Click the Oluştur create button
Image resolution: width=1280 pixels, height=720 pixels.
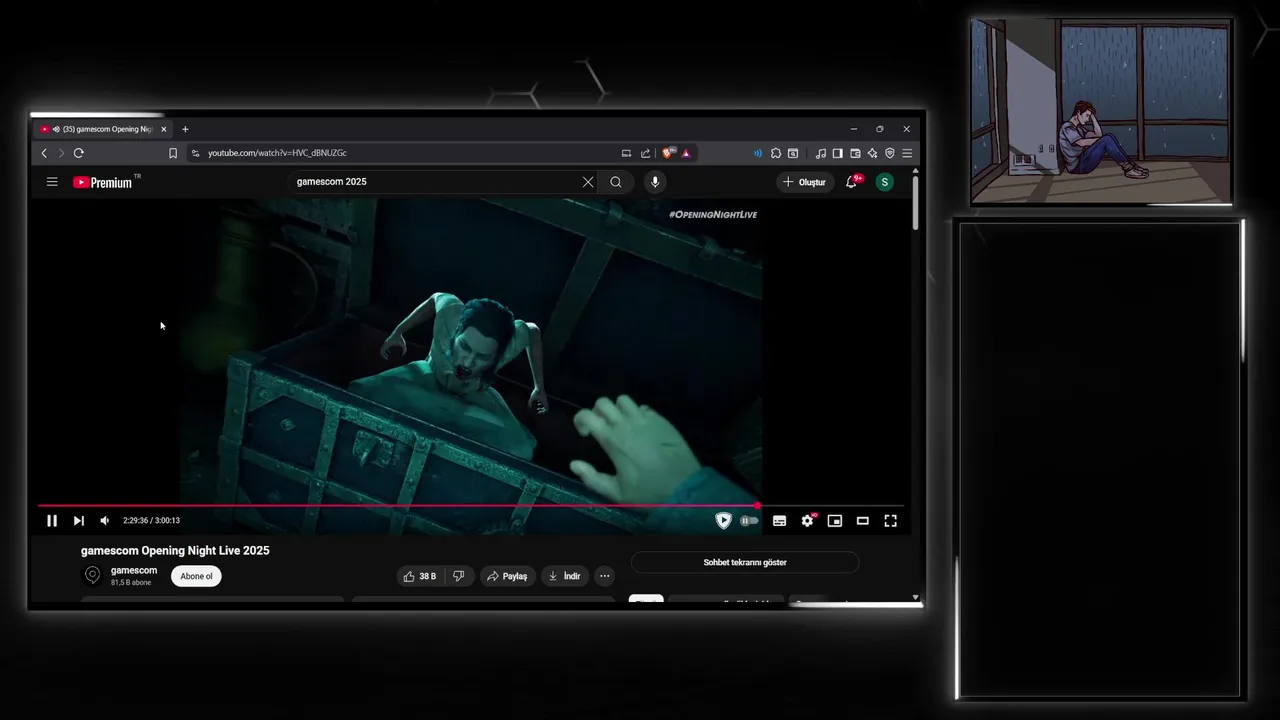point(804,182)
